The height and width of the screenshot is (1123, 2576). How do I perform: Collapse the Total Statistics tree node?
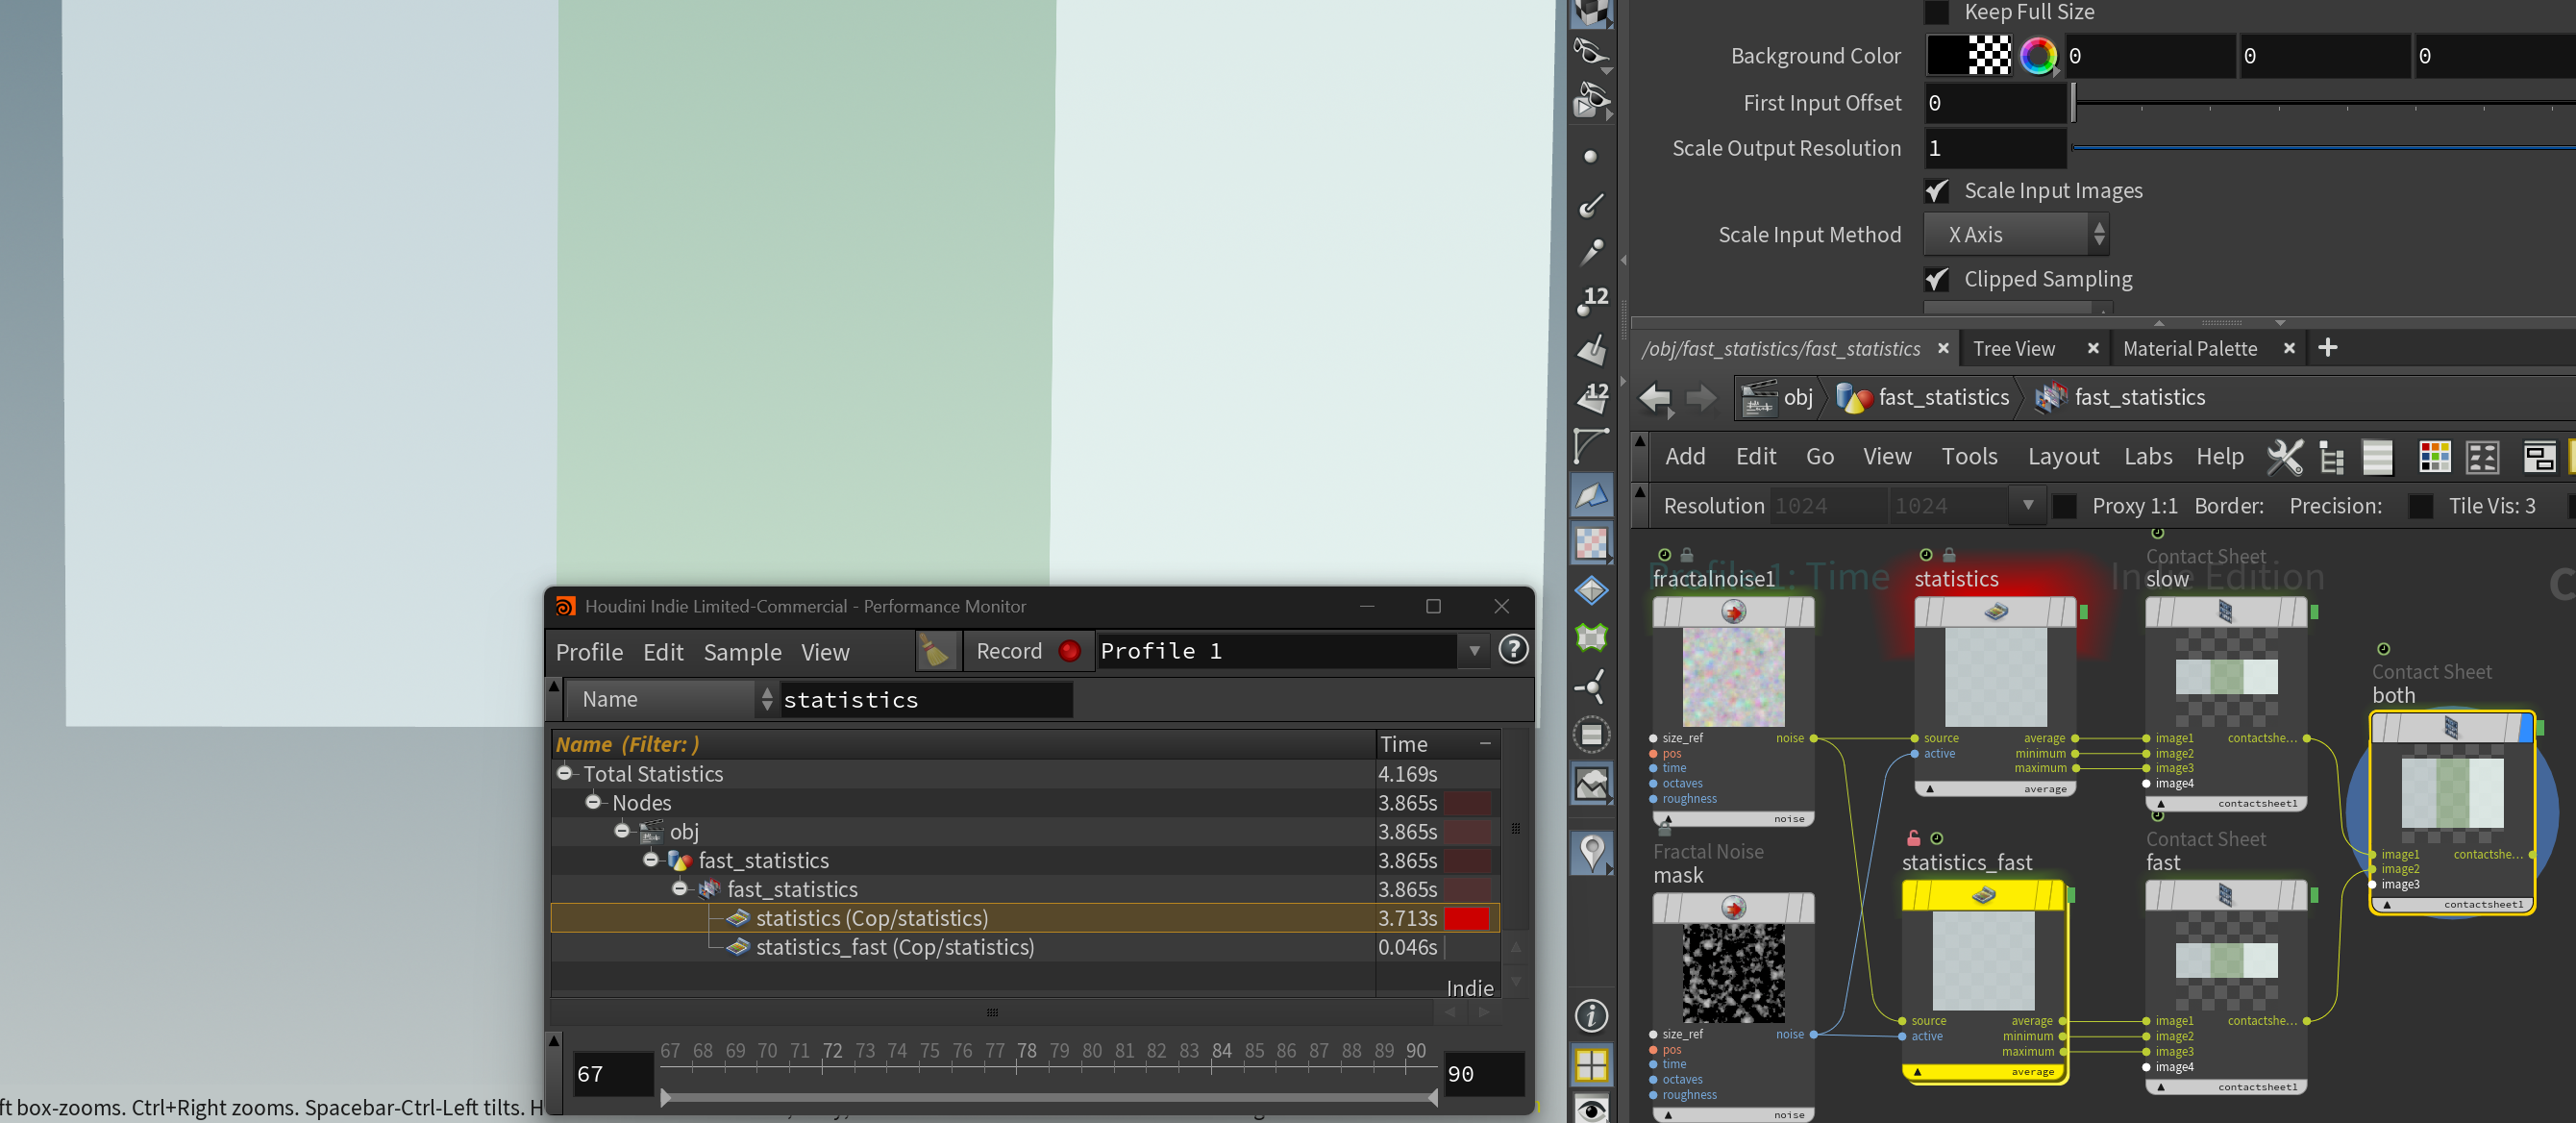(565, 773)
